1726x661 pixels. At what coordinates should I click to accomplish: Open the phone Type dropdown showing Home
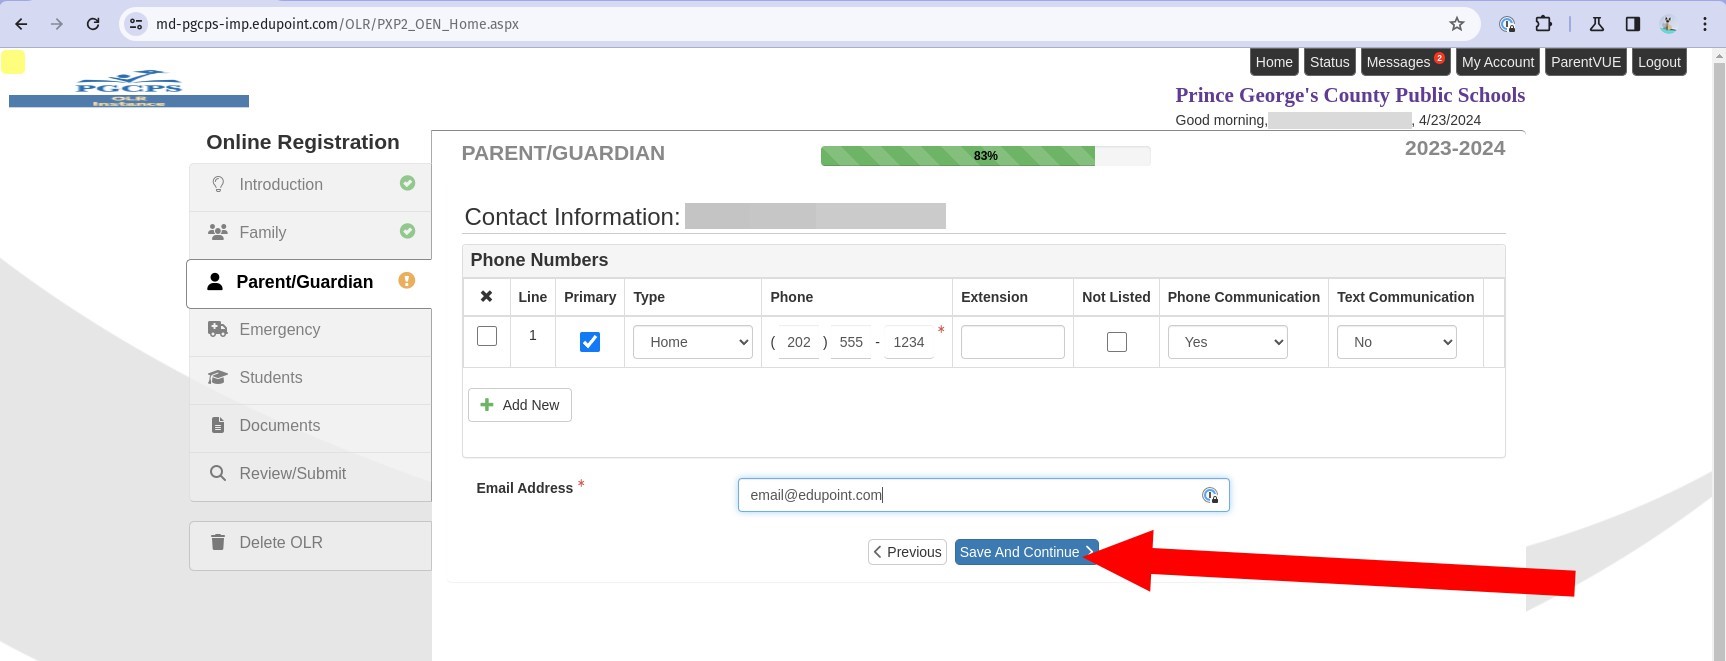coord(692,342)
